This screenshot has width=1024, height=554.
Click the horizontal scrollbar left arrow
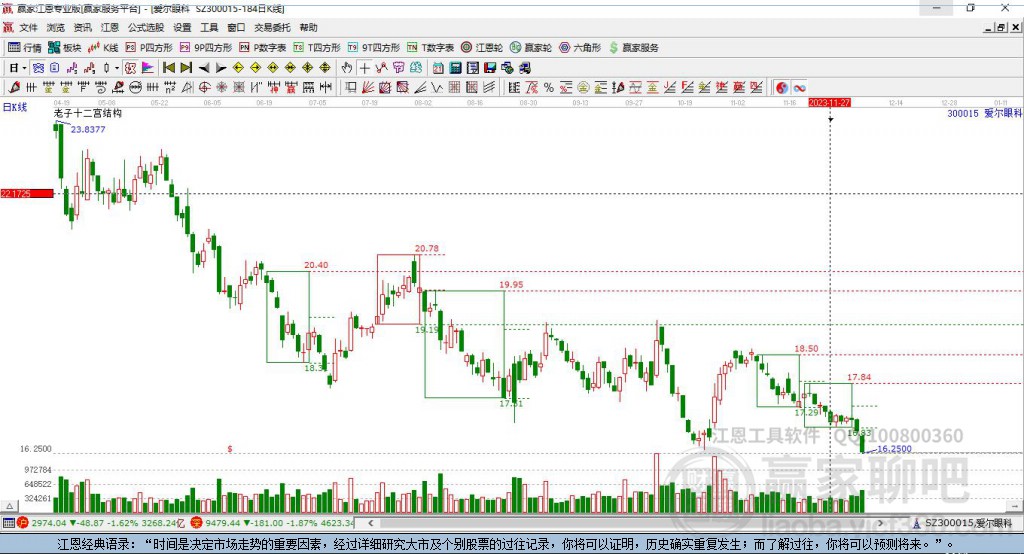(x=371, y=523)
